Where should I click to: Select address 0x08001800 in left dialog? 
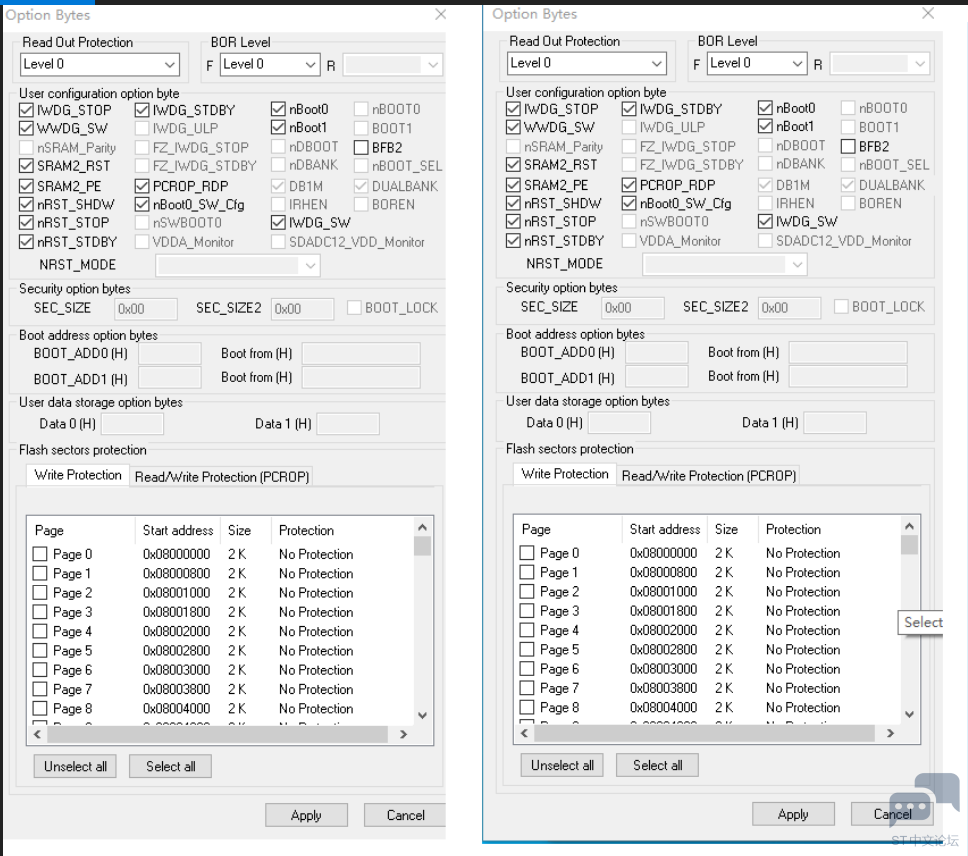click(x=177, y=612)
